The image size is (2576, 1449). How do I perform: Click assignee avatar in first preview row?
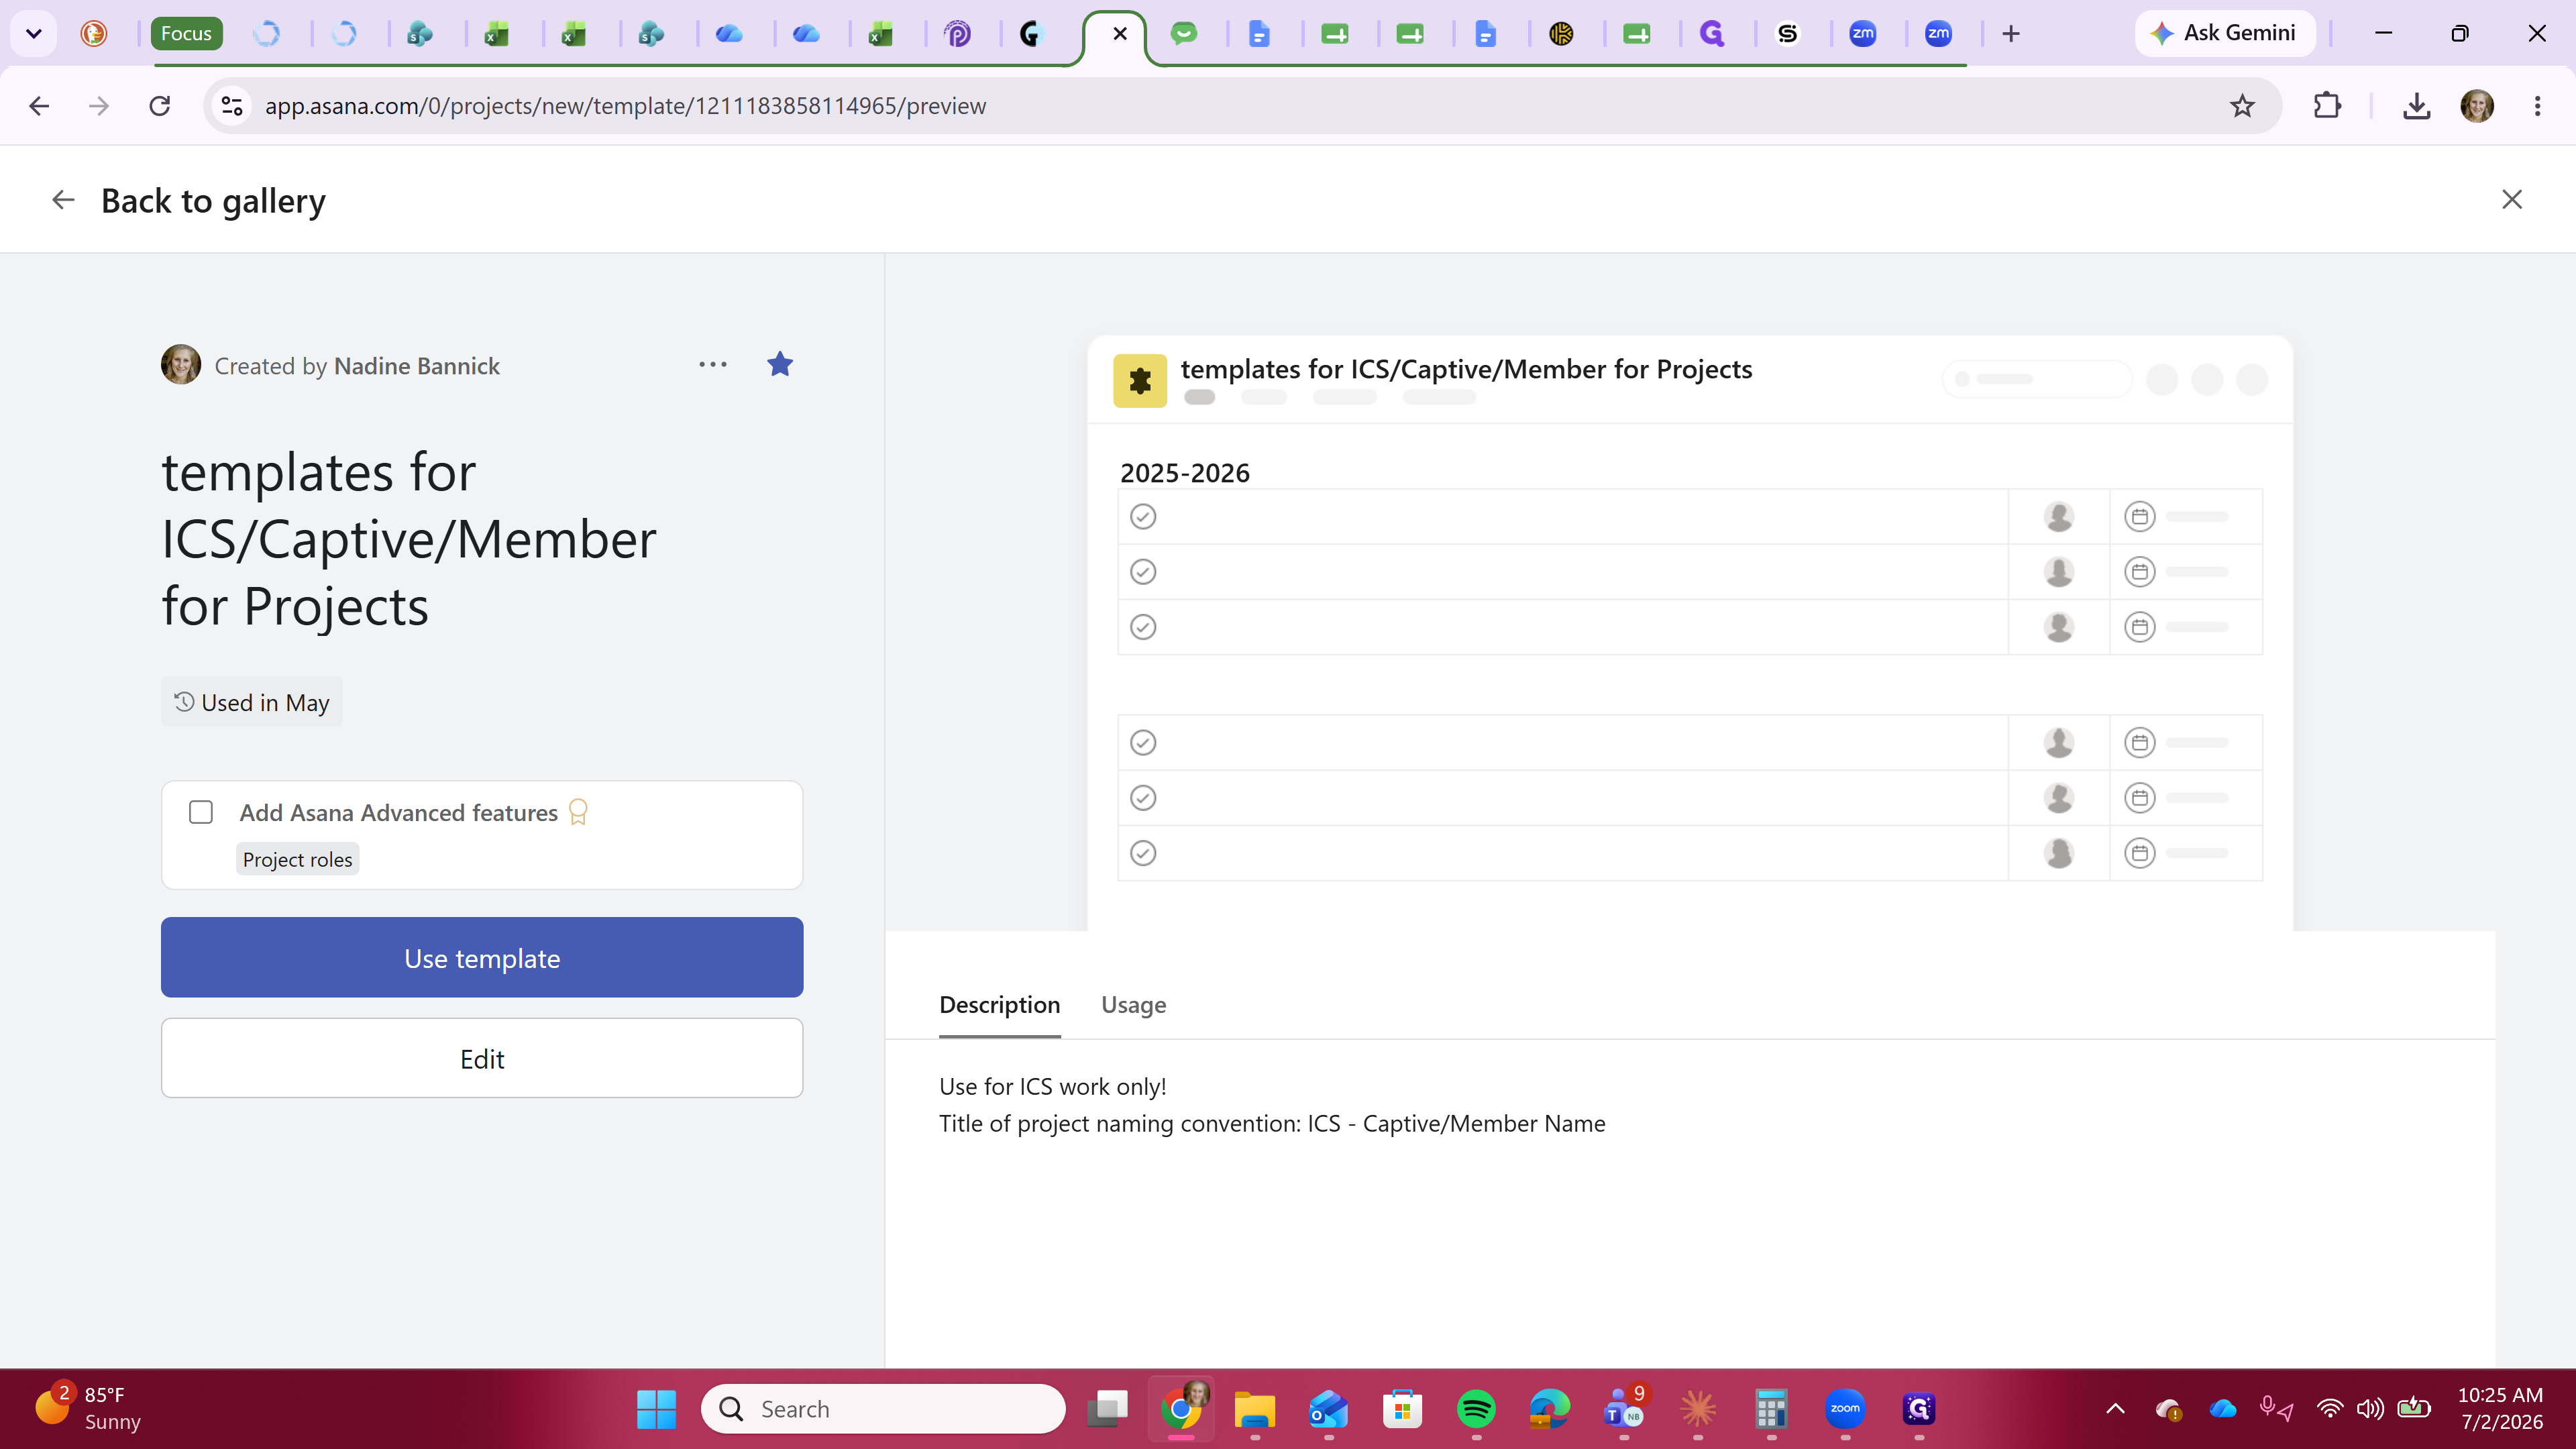pos(2058,516)
